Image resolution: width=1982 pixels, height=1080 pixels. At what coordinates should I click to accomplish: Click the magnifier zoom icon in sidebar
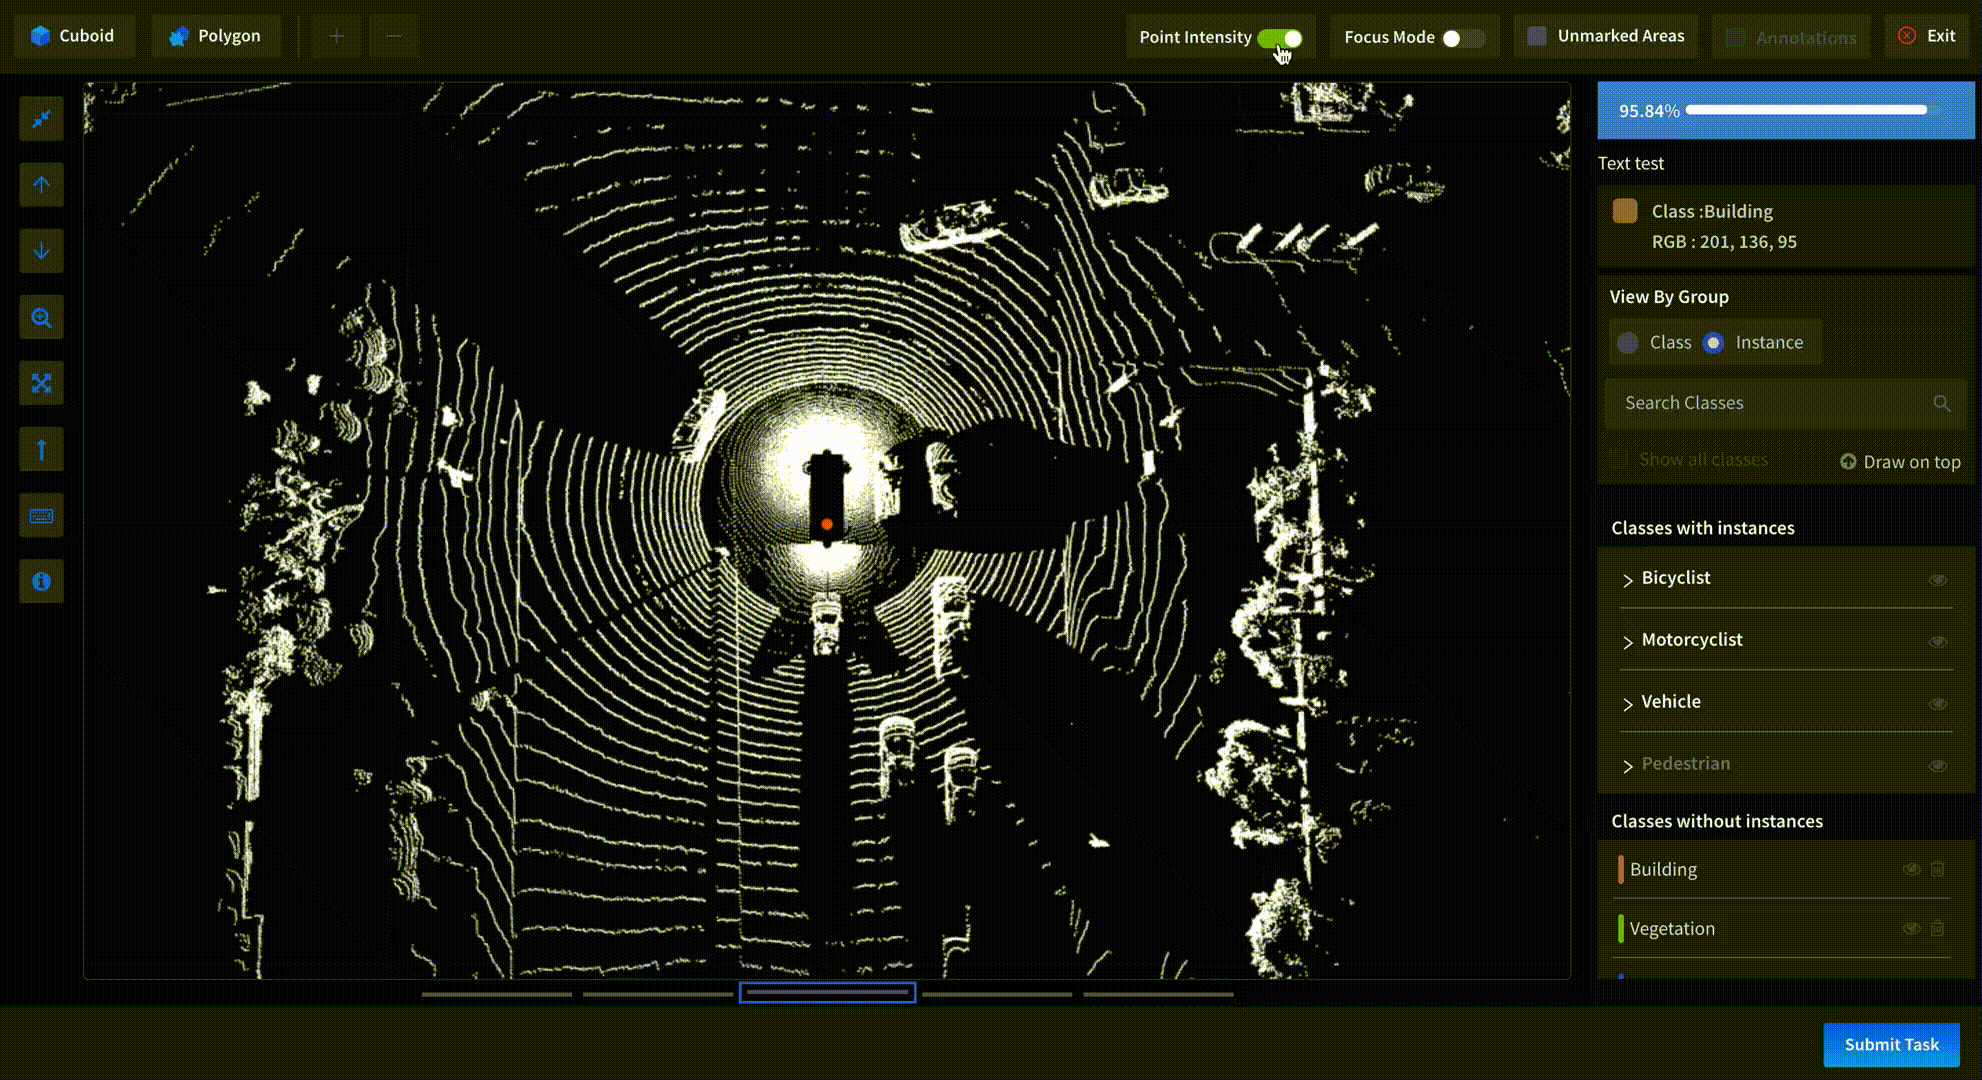click(x=41, y=317)
